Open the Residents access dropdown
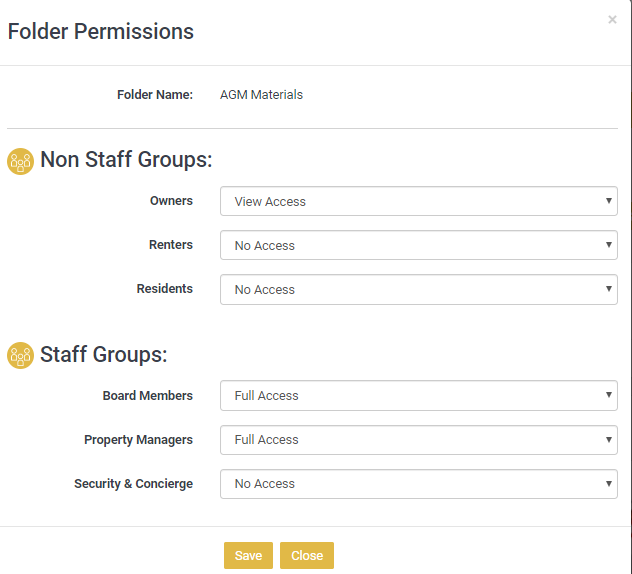 [418, 289]
